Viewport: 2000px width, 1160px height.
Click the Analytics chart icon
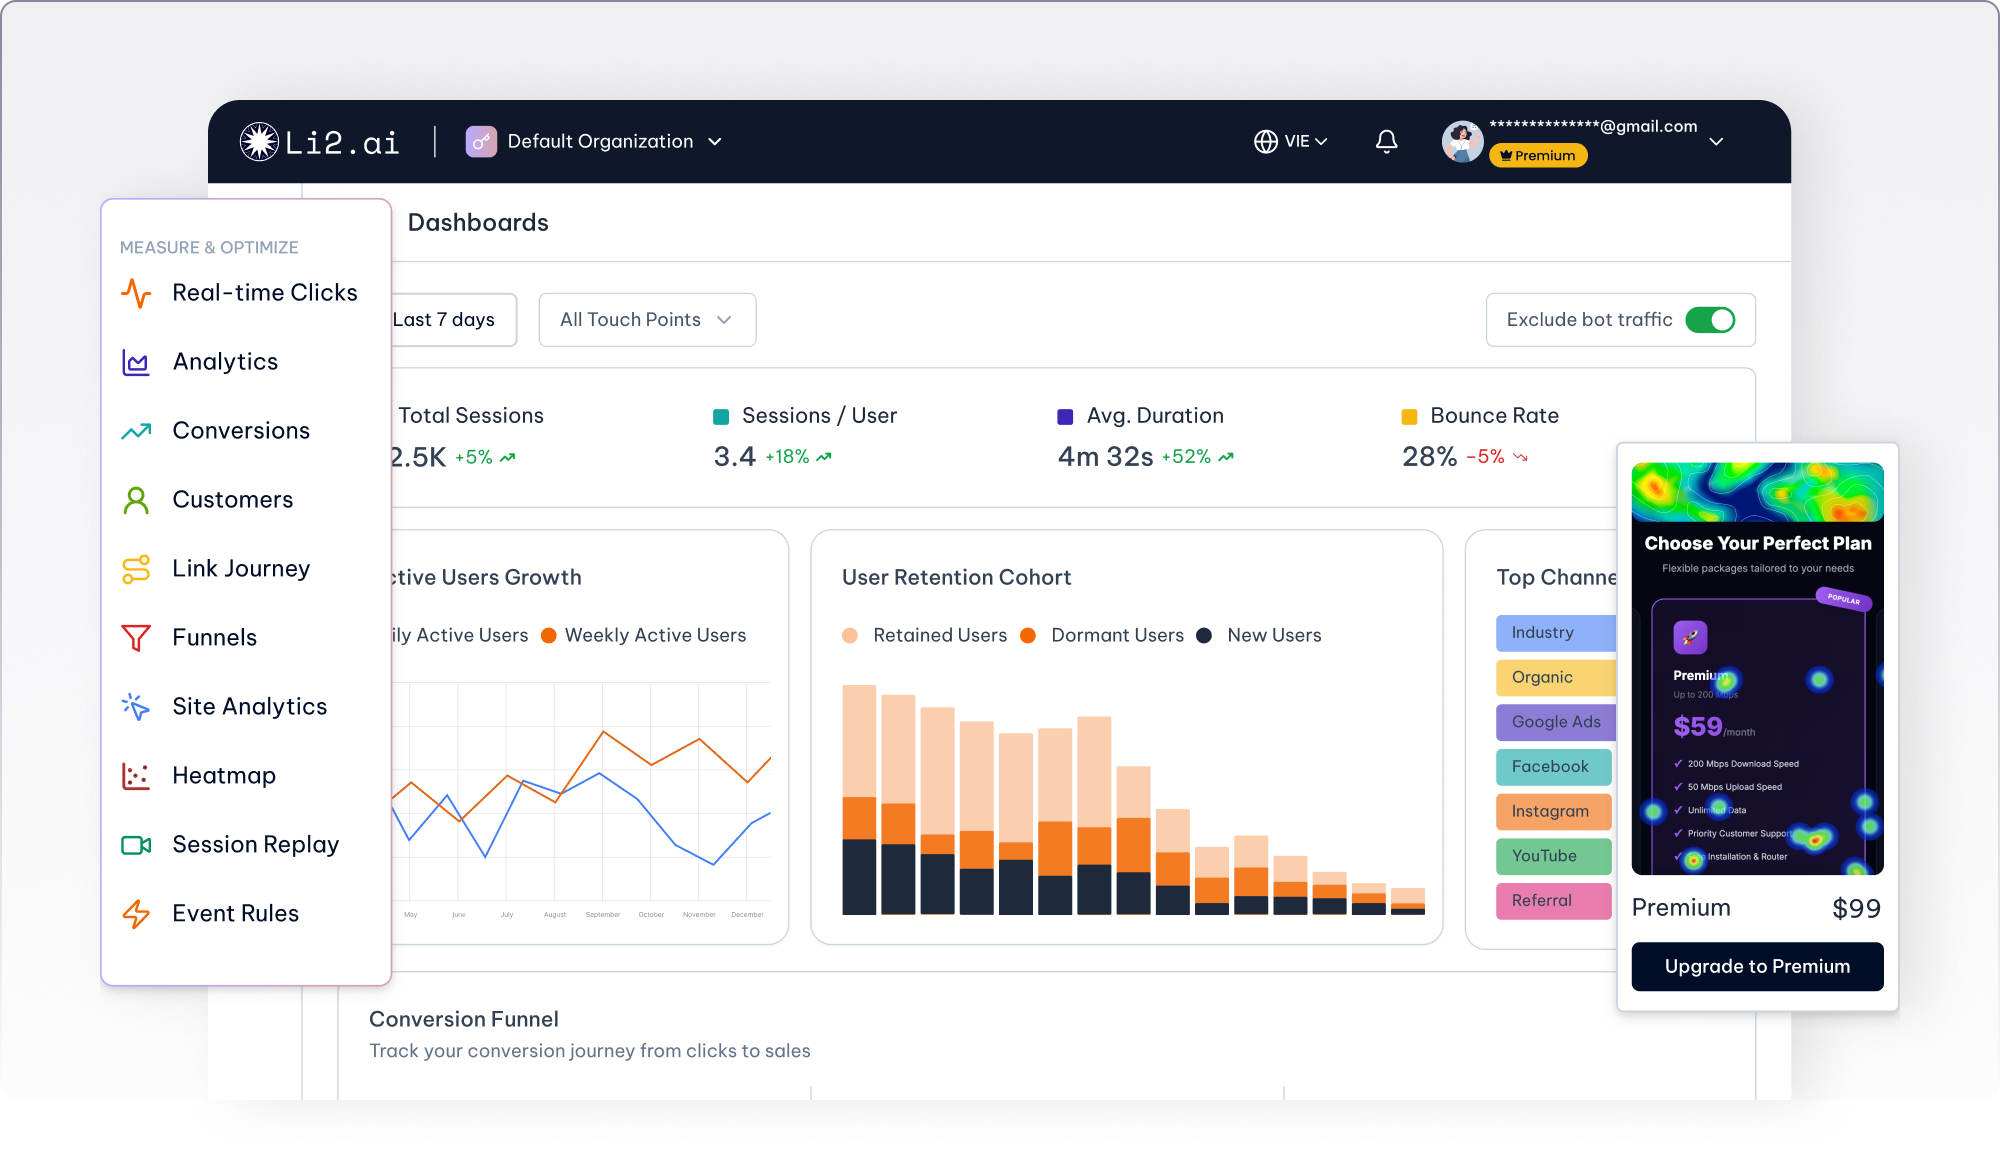click(136, 362)
